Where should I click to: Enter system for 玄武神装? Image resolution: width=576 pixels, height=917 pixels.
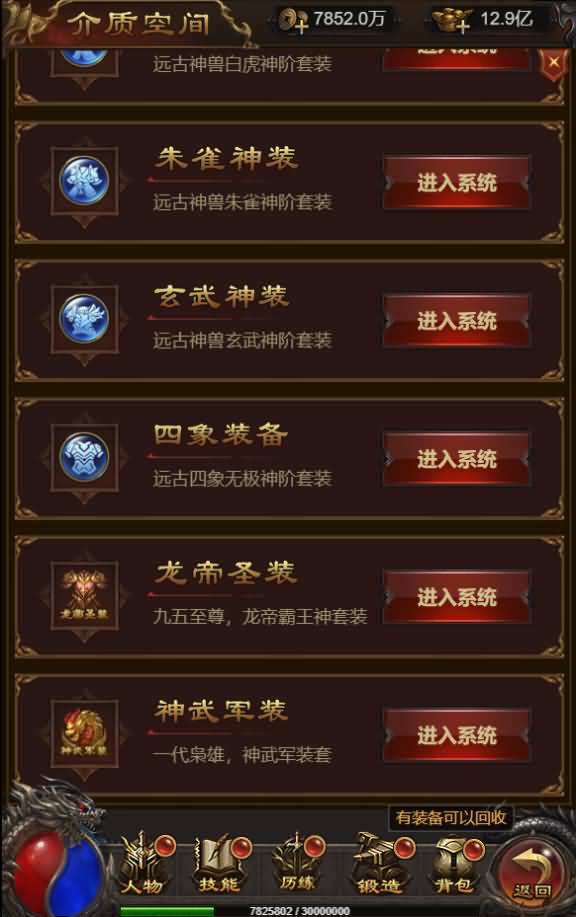click(x=457, y=320)
